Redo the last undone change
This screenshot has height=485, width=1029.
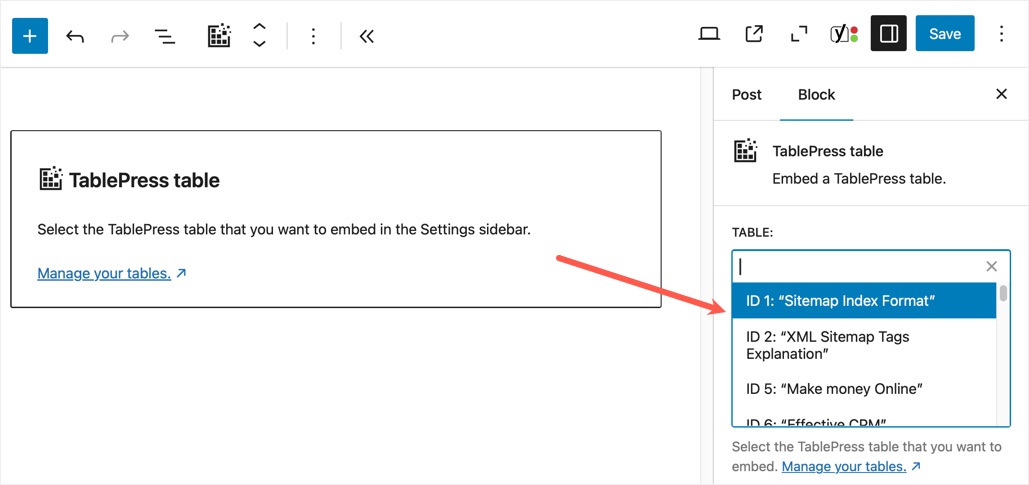click(119, 36)
